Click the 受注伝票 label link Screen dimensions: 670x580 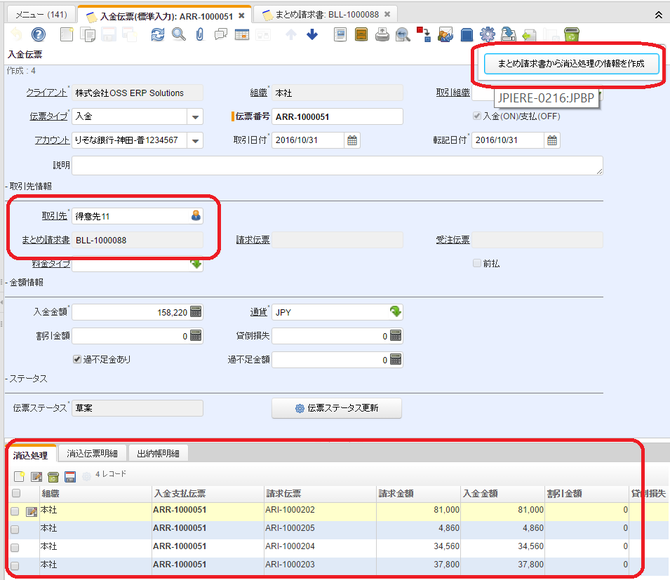pyautogui.click(x=453, y=240)
